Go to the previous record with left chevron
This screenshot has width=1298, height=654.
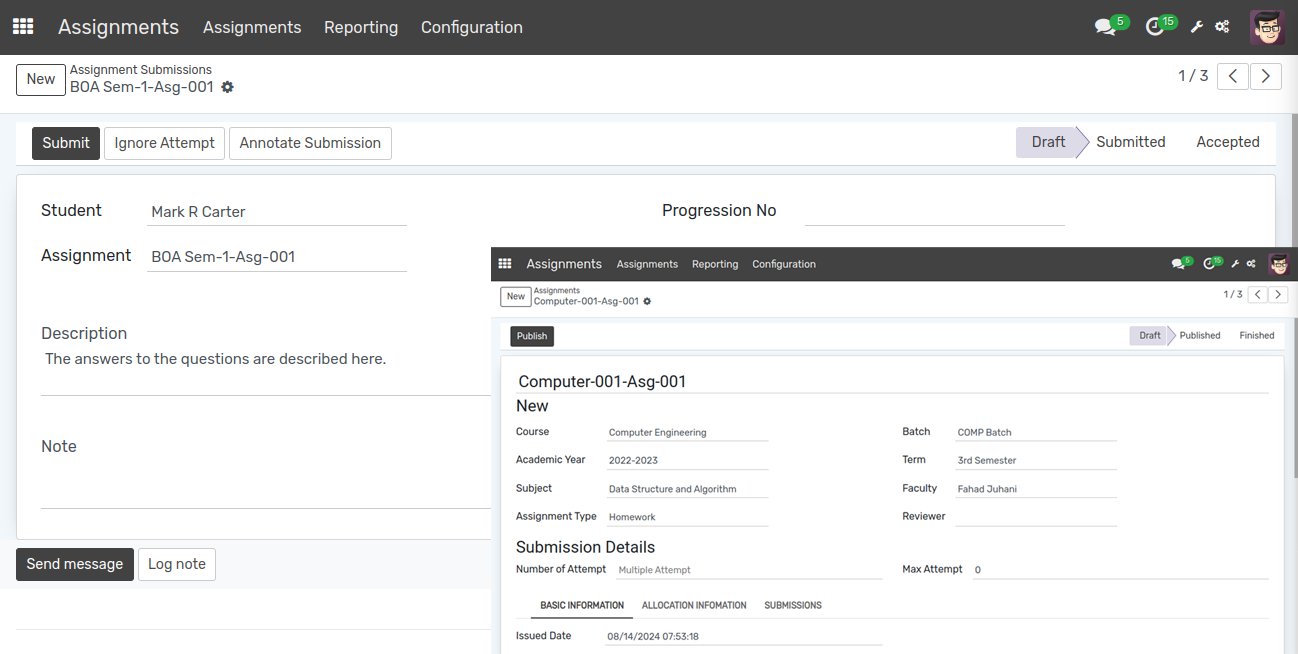click(x=1232, y=76)
